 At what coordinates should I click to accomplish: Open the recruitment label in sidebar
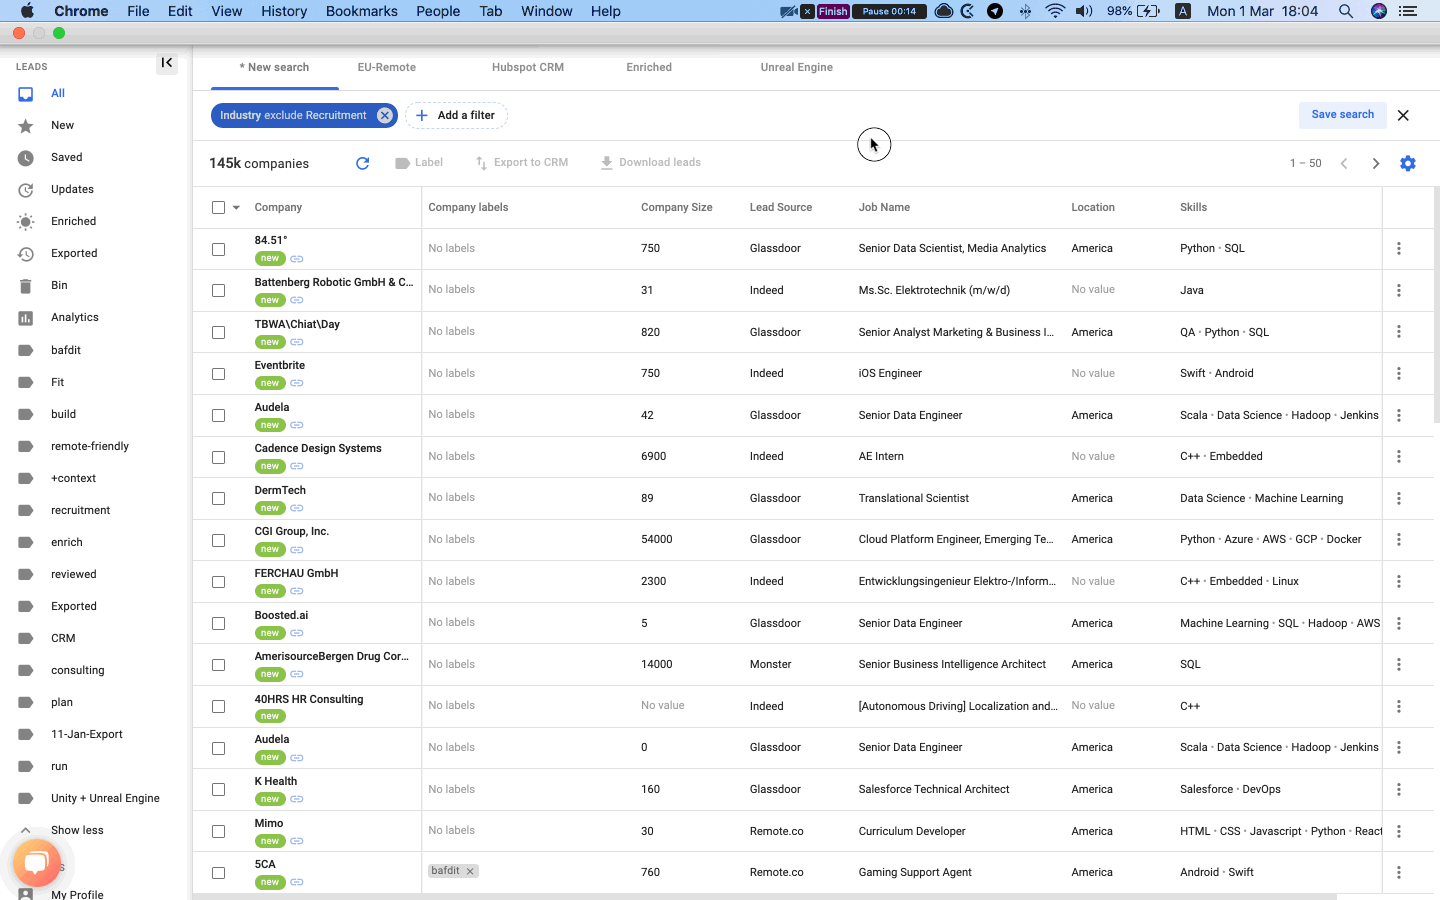(81, 510)
